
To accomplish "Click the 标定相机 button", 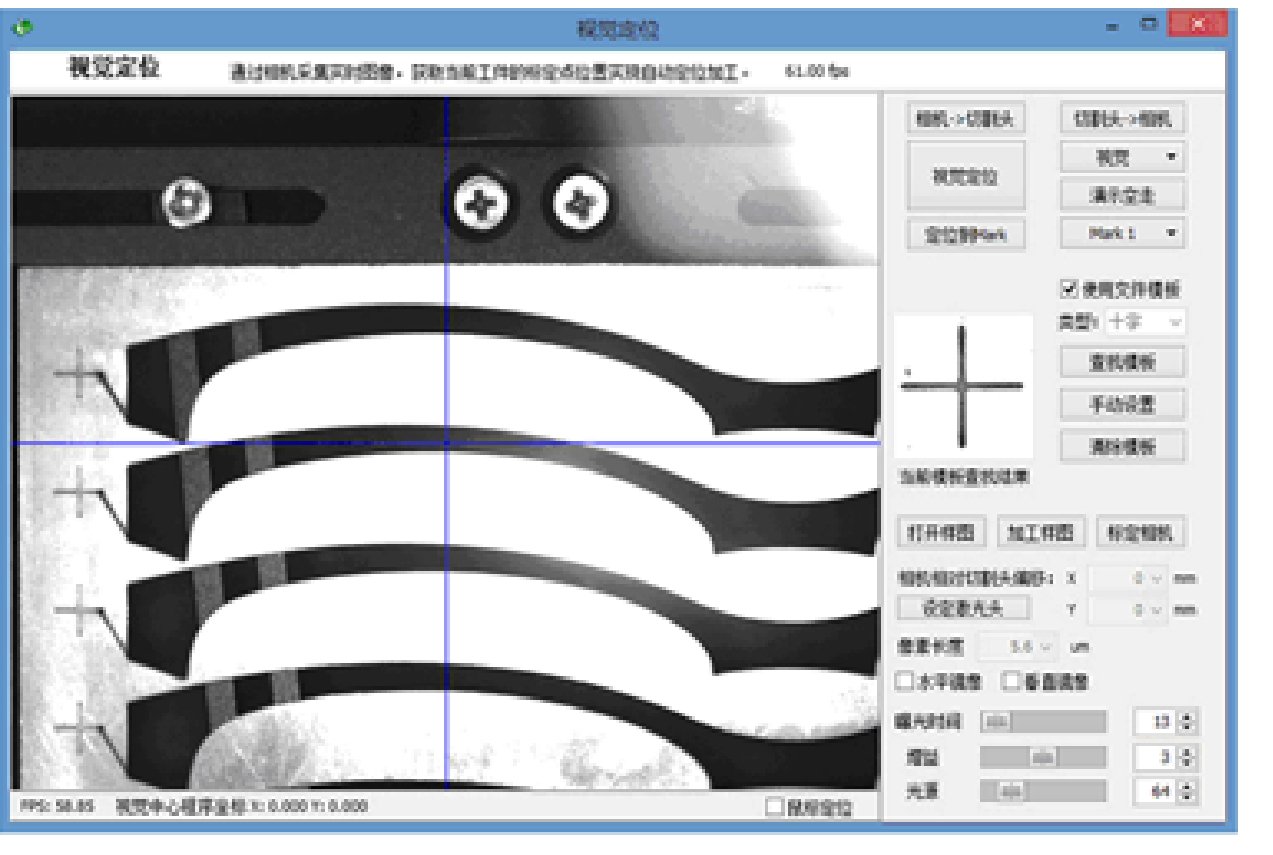I will (1140, 532).
